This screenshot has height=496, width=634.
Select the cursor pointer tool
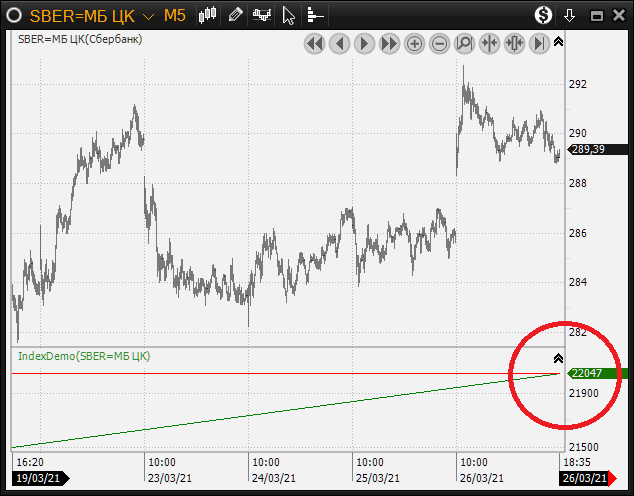coord(289,15)
